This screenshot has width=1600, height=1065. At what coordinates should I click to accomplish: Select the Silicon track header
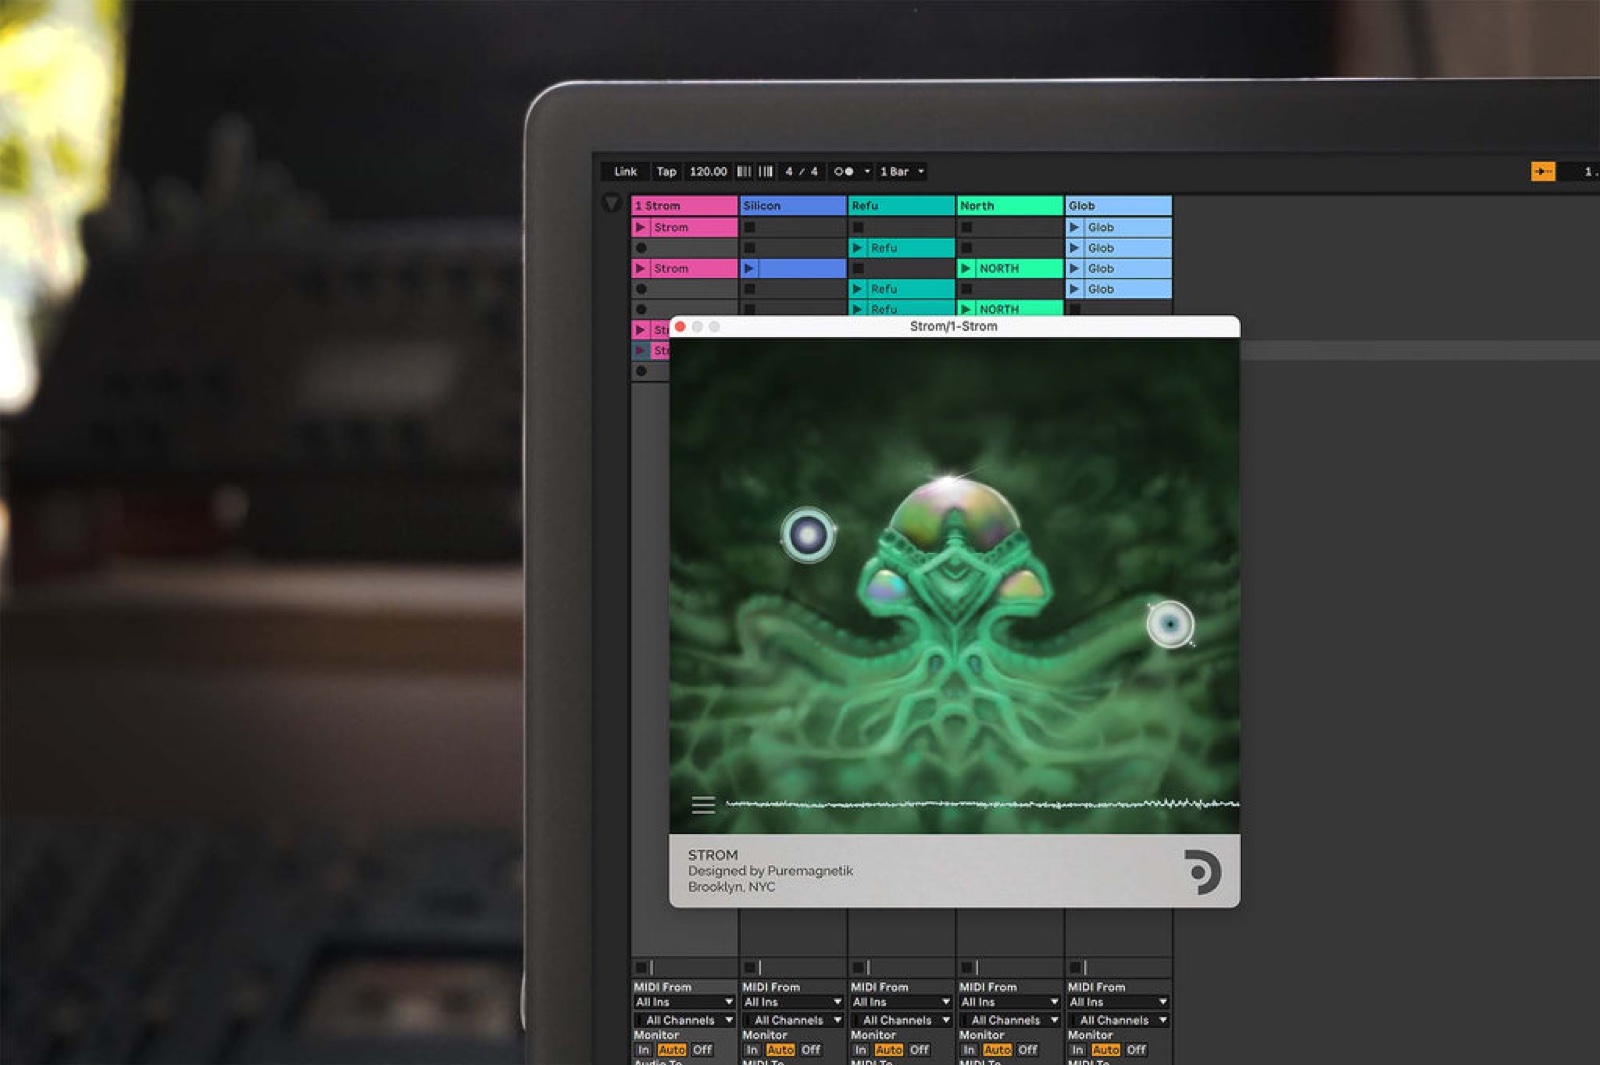(793, 206)
